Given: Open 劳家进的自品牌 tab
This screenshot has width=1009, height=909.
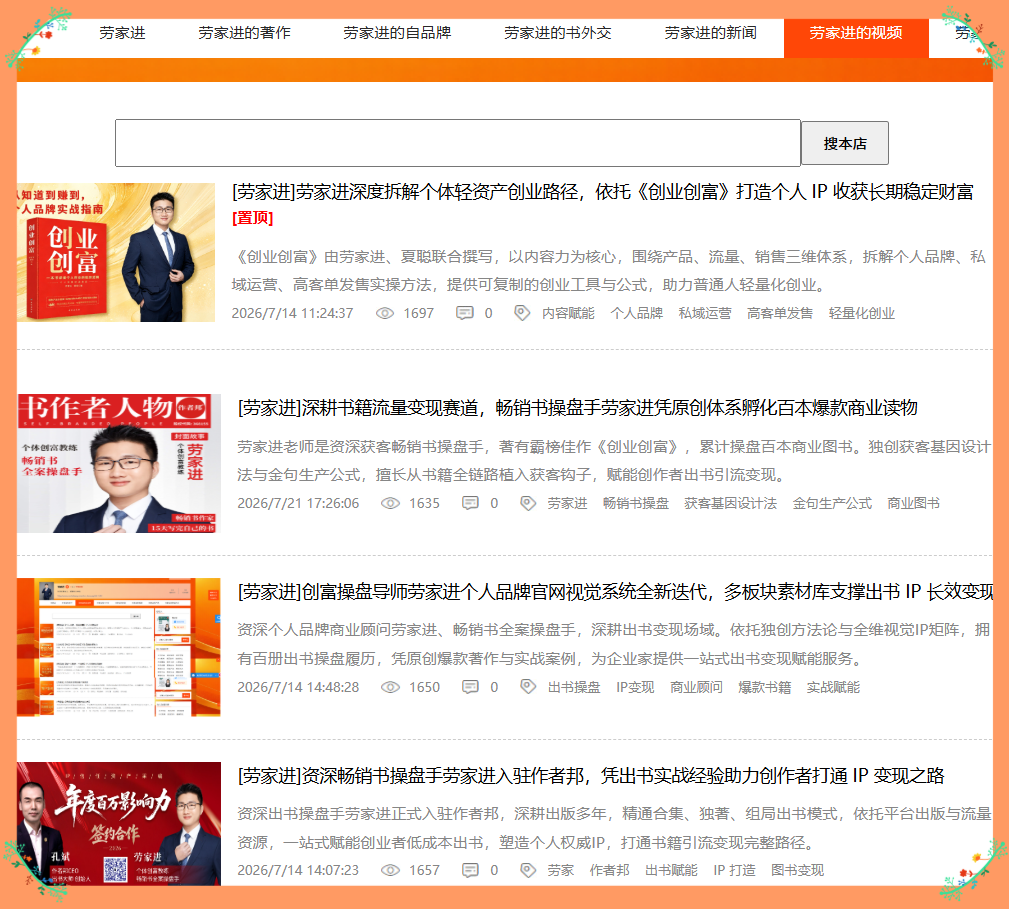Looking at the screenshot, I should coord(396,33).
